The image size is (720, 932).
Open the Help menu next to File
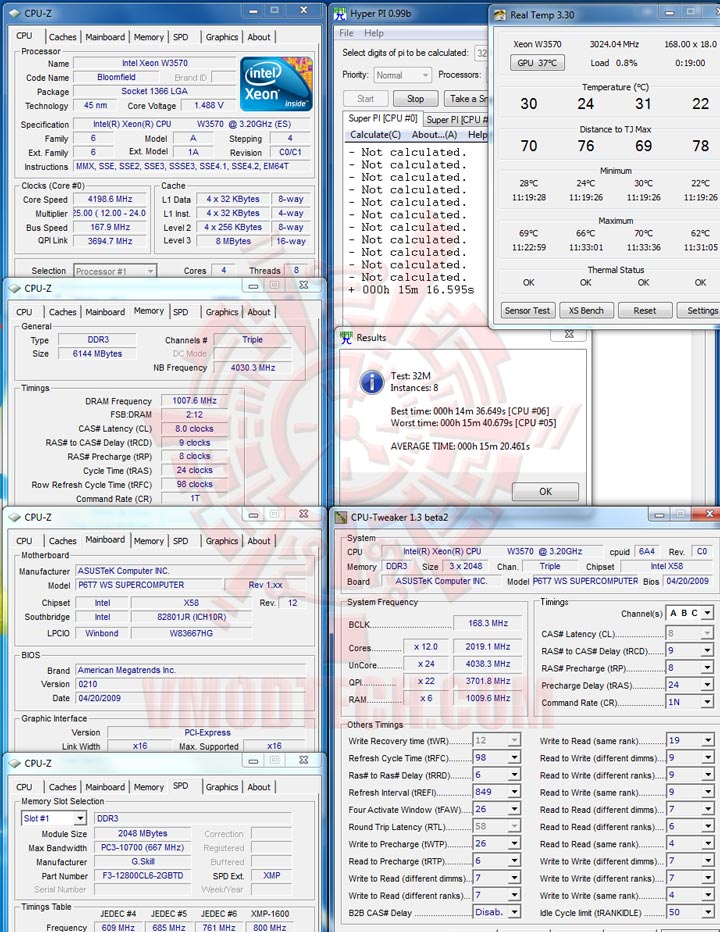click(x=374, y=33)
